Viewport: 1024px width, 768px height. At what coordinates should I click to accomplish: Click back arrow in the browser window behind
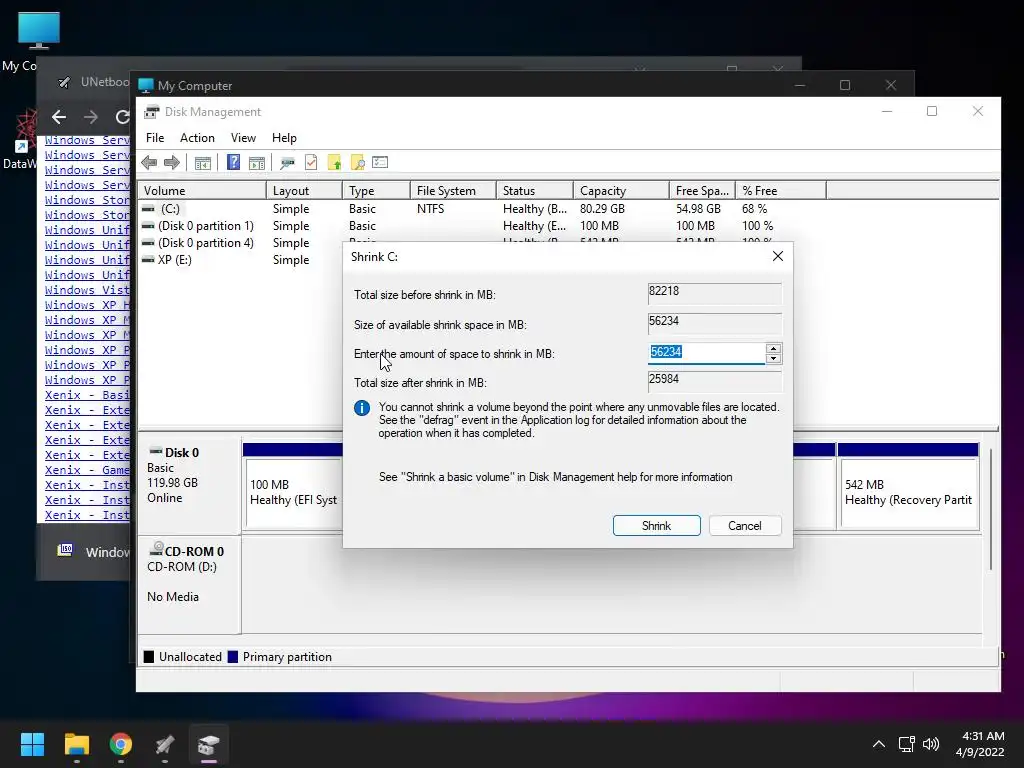click(59, 117)
